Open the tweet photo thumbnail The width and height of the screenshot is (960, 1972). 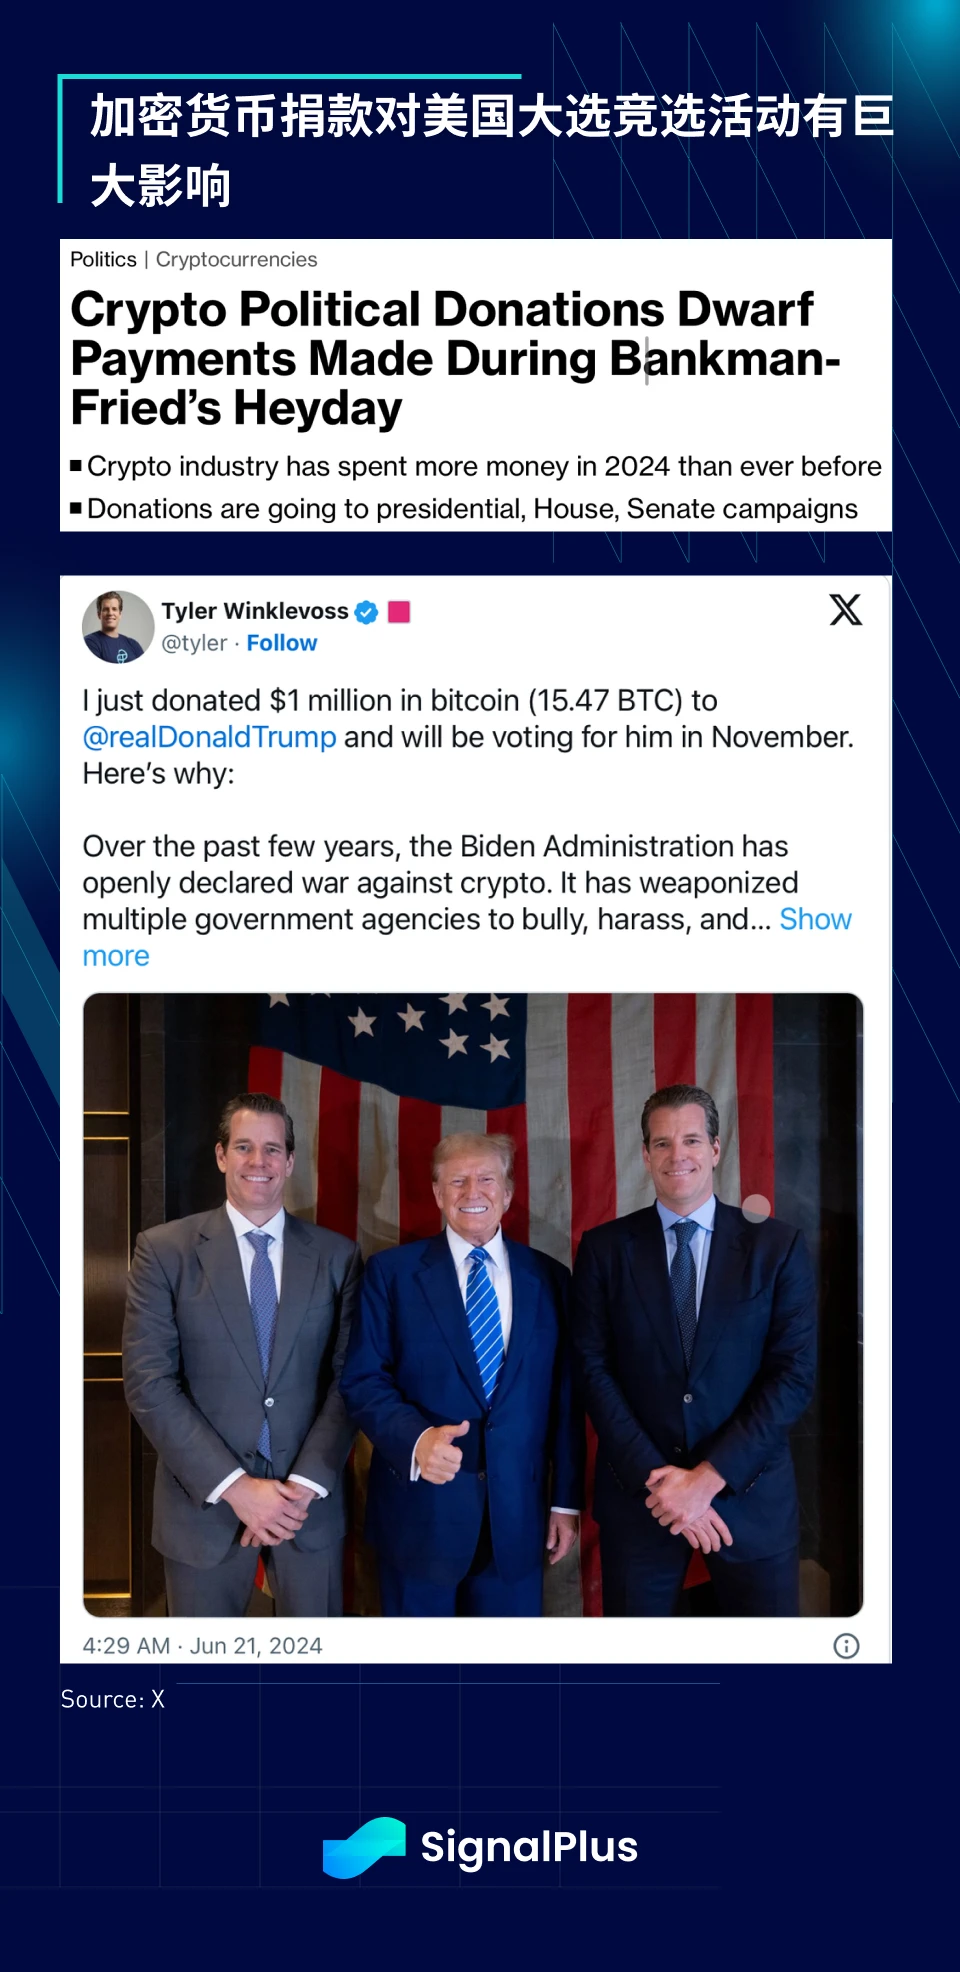[473, 1304]
